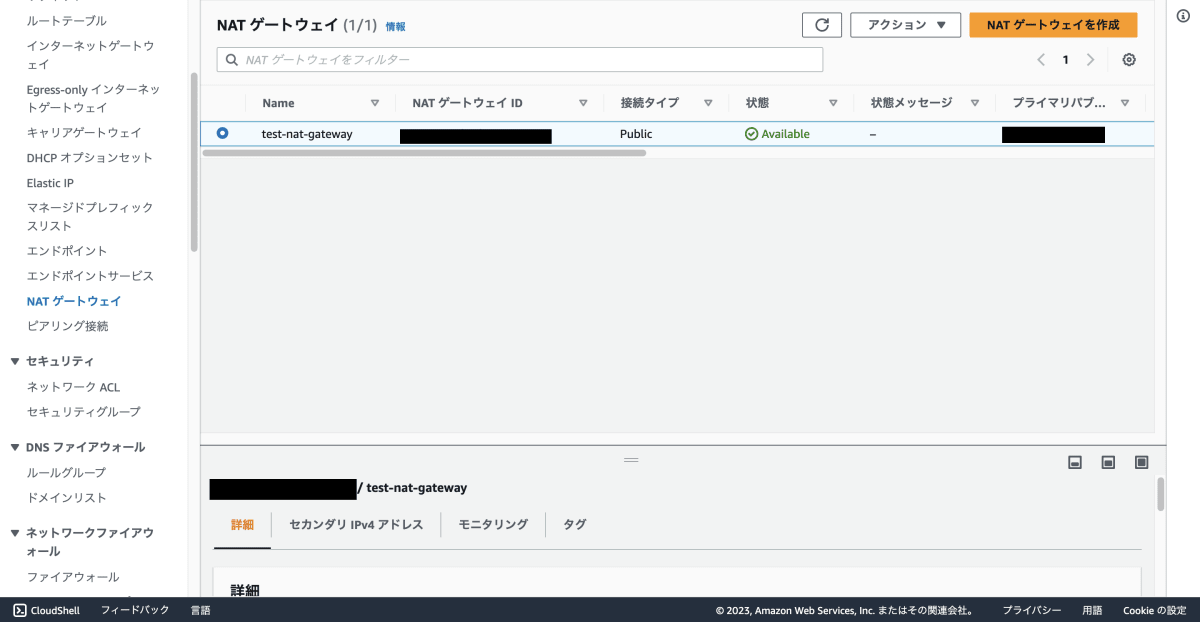Viewport: 1200px width, 622px height.
Task: Open DHCP オプションセット in sidebar
Action: (90, 158)
